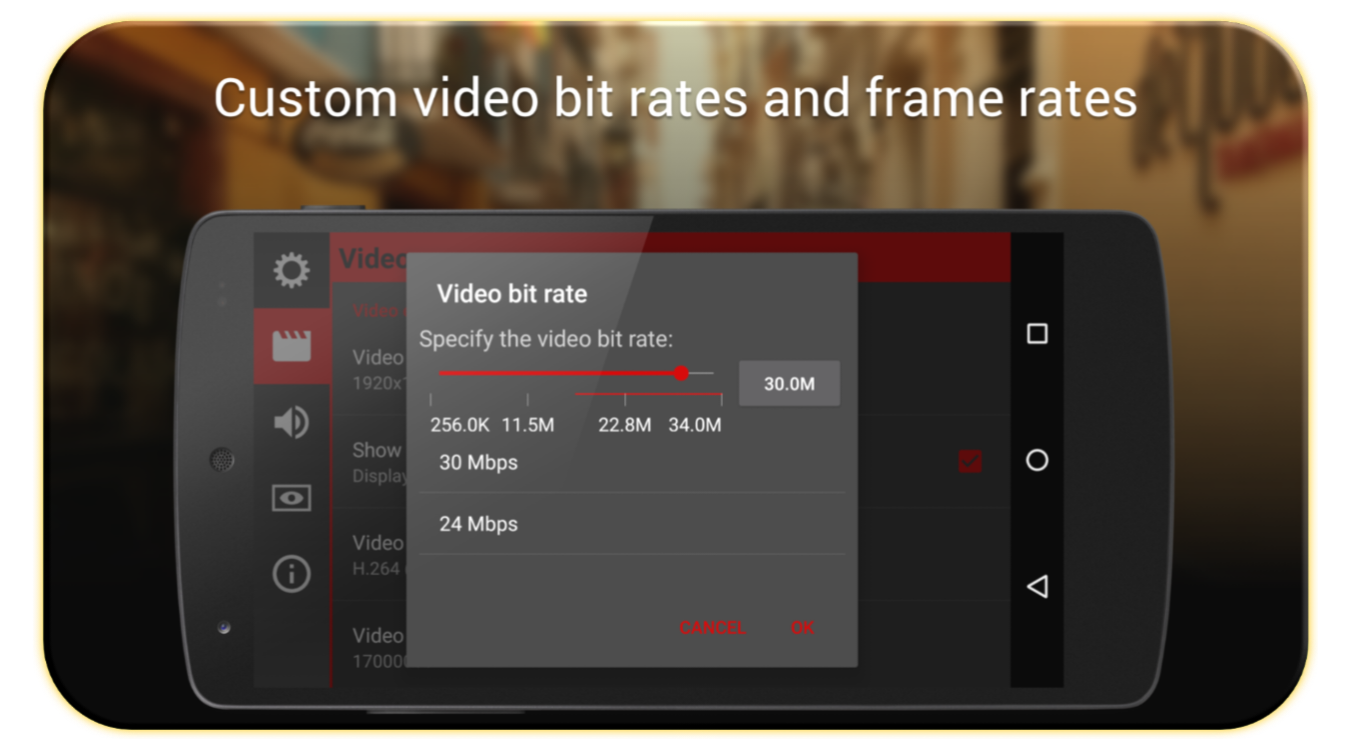Click the Video bit rate dialog title
The width and height of the screenshot is (1350, 750).
click(512, 294)
